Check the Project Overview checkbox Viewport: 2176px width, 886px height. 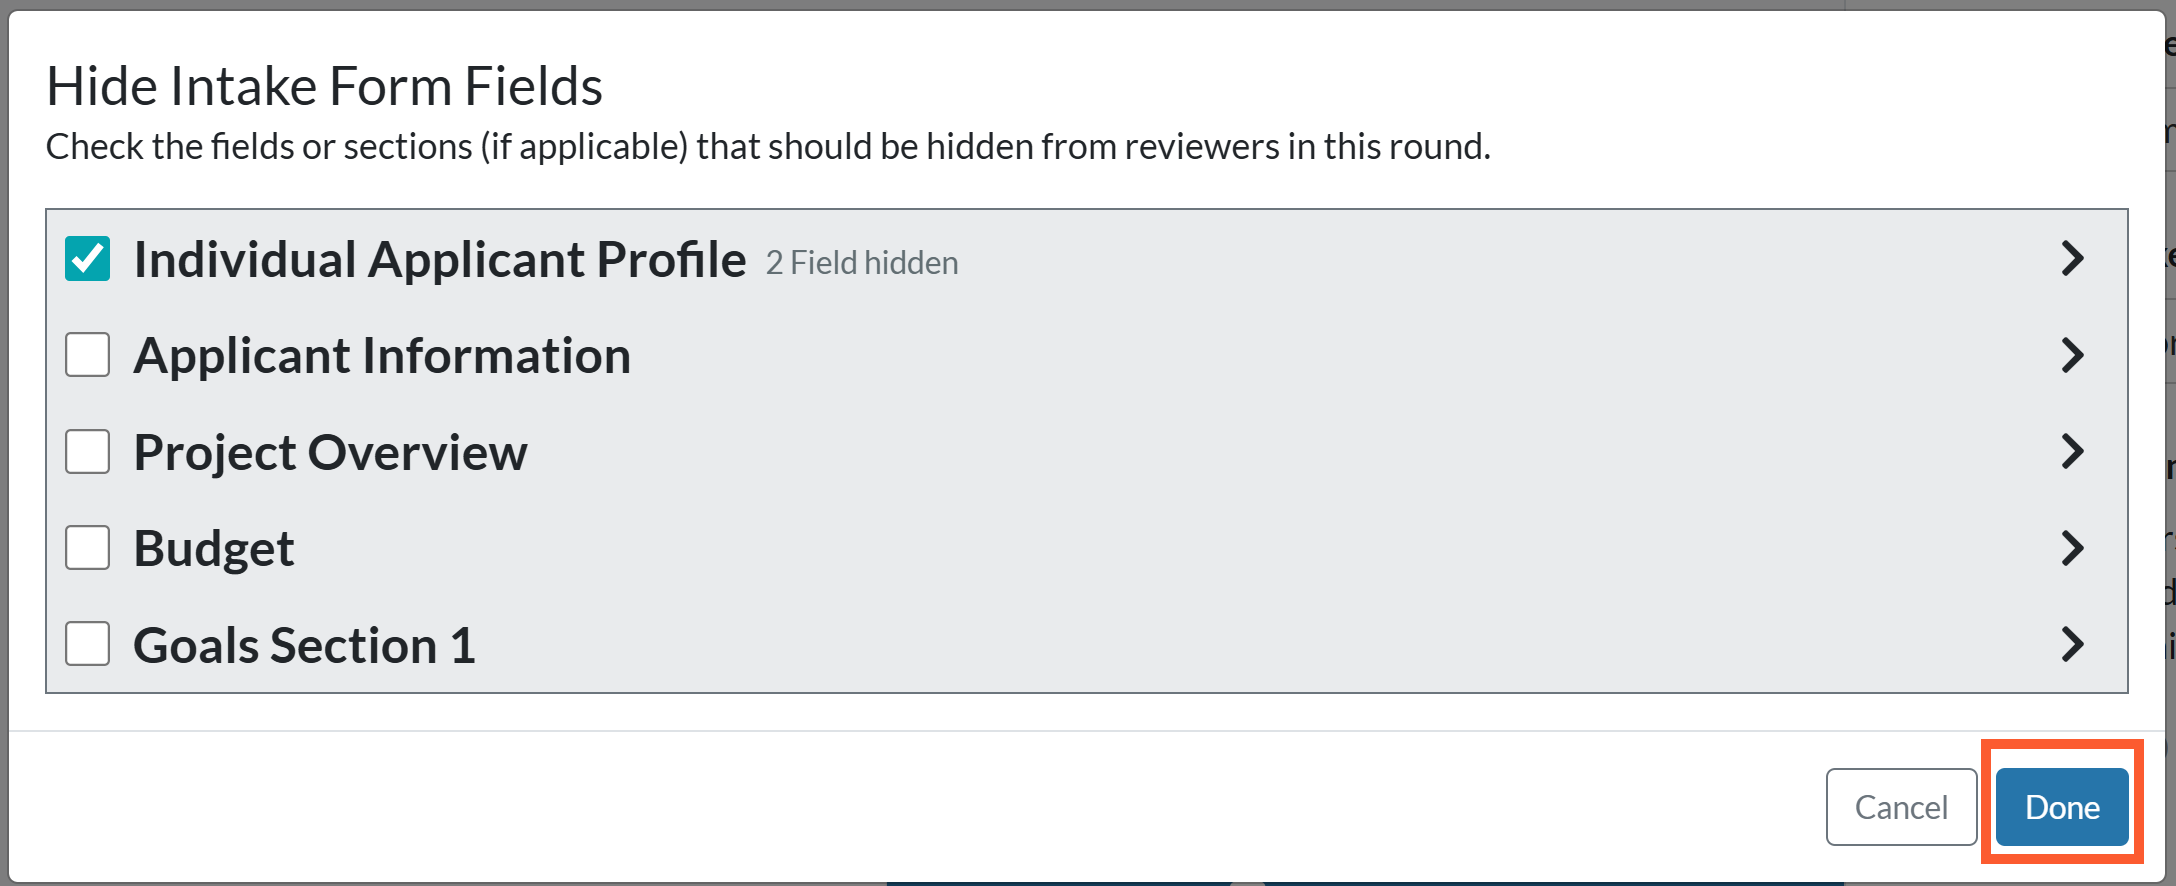tap(87, 452)
